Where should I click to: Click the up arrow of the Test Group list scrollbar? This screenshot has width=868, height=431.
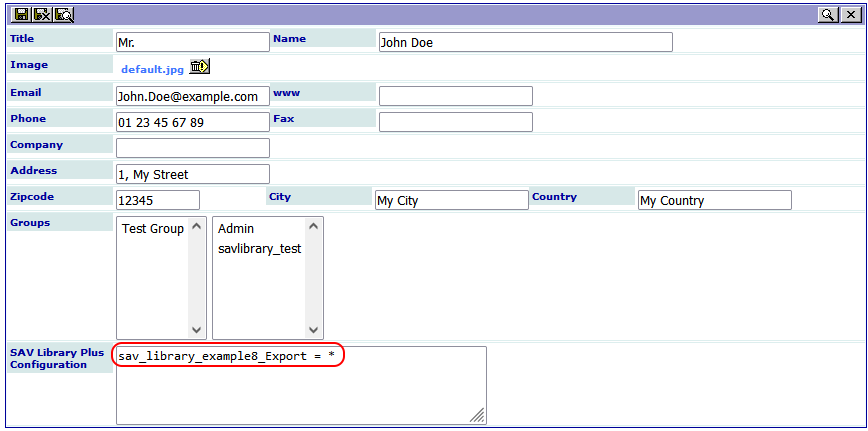pyautogui.click(x=196, y=226)
